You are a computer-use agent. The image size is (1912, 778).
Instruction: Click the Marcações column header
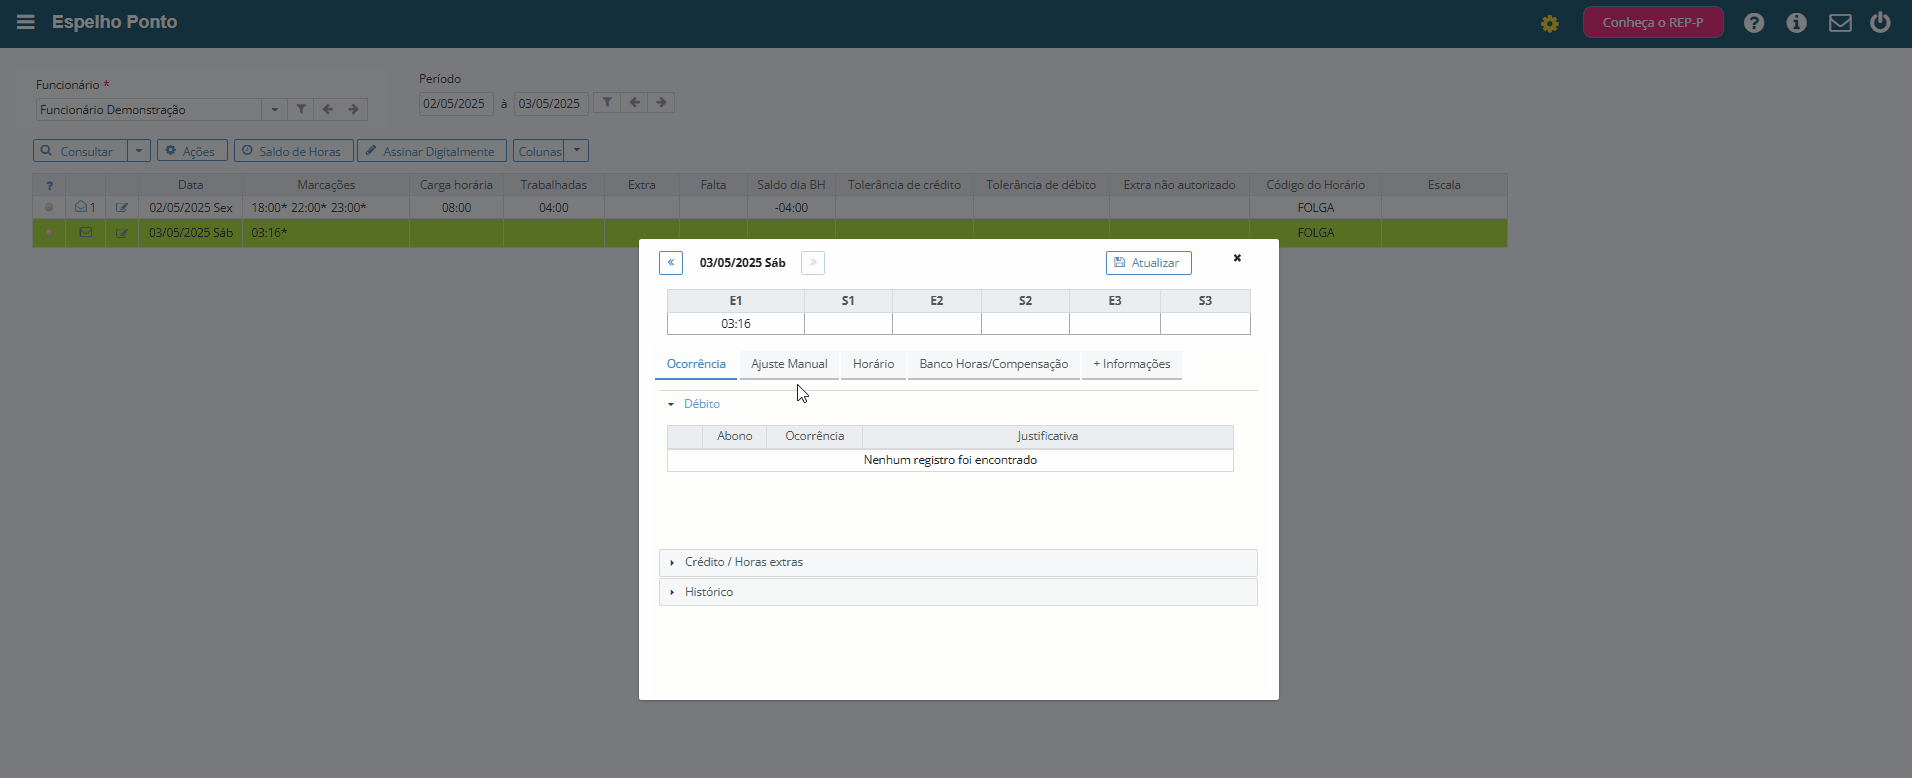point(326,185)
